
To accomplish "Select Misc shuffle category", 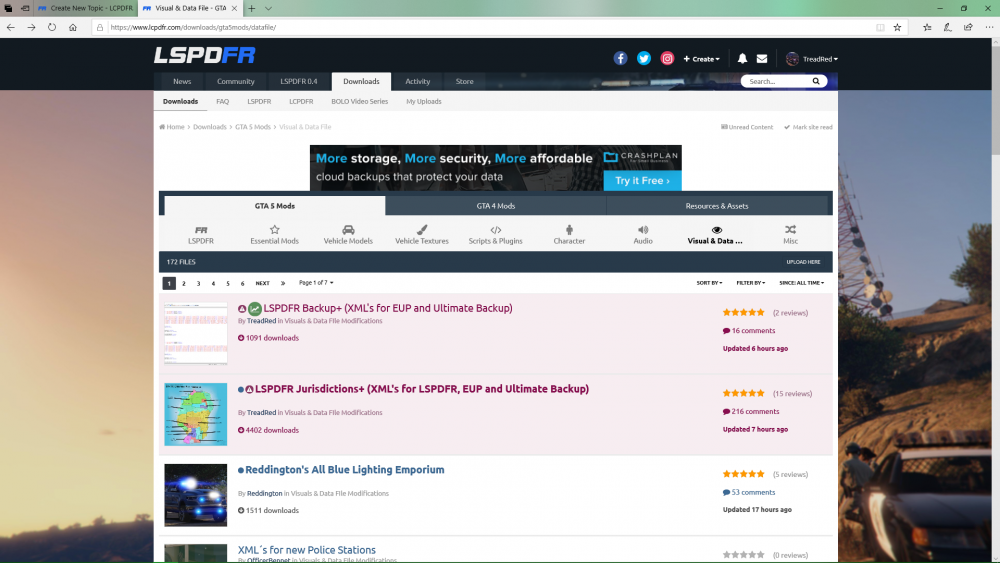I will (790, 235).
